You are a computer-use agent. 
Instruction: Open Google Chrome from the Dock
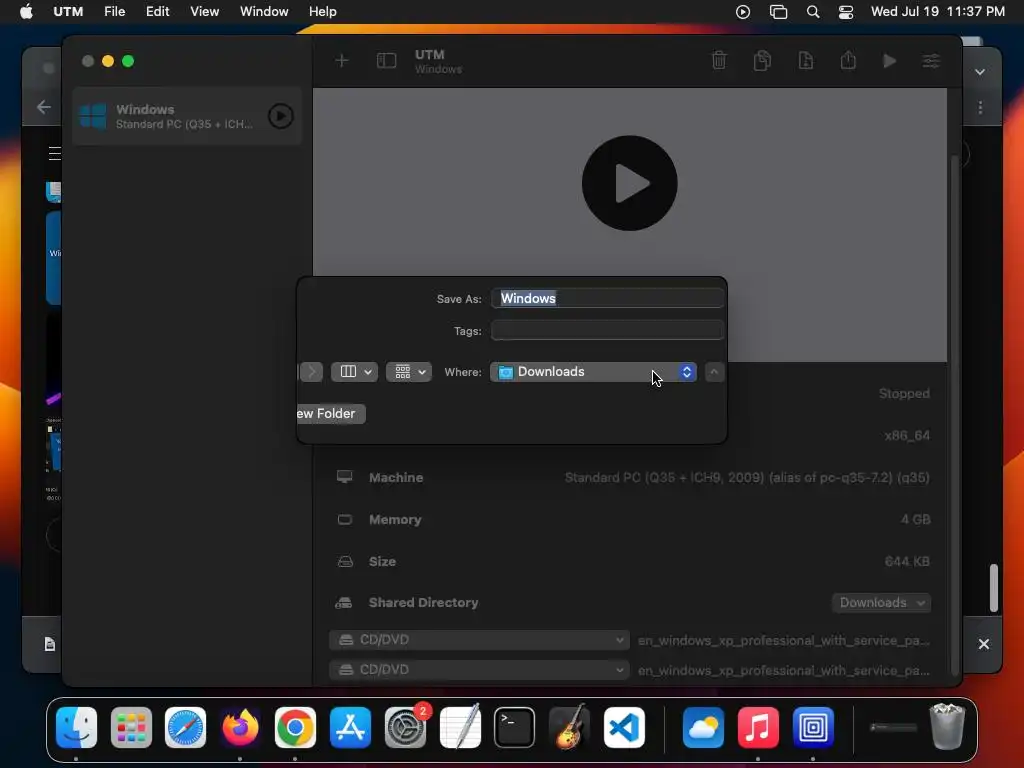click(295, 727)
